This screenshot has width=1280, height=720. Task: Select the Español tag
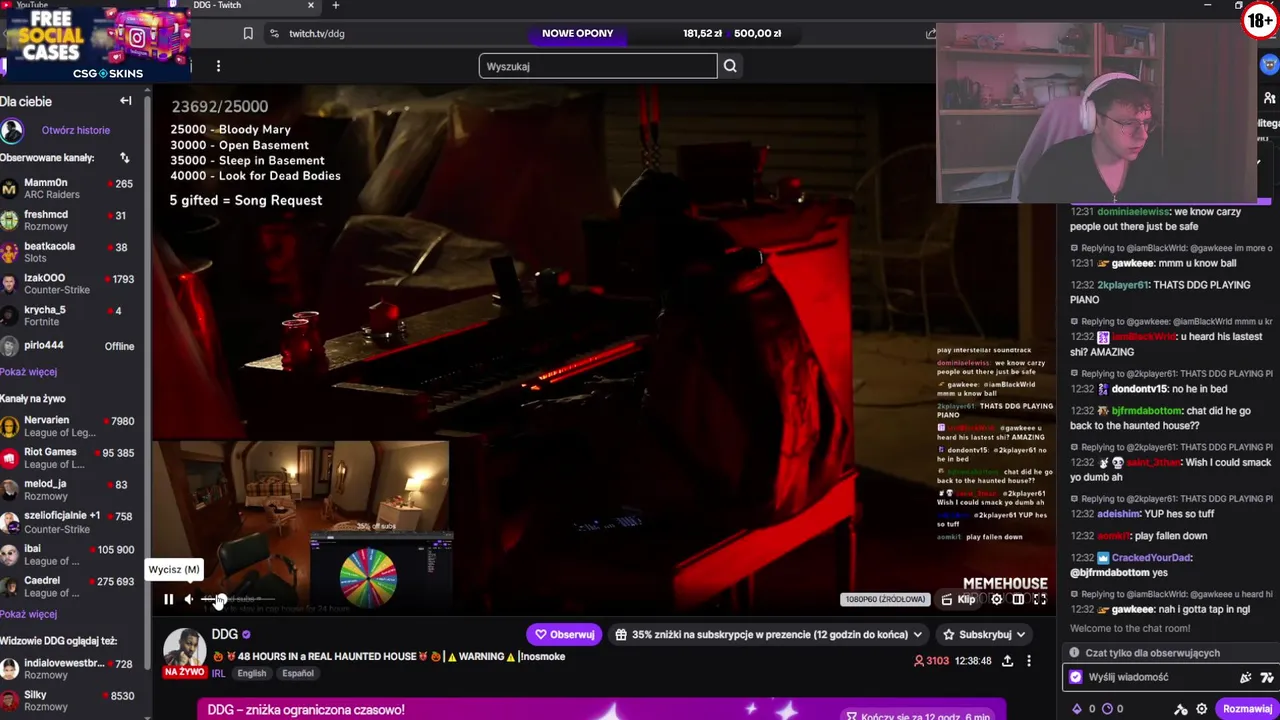click(298, 674)
